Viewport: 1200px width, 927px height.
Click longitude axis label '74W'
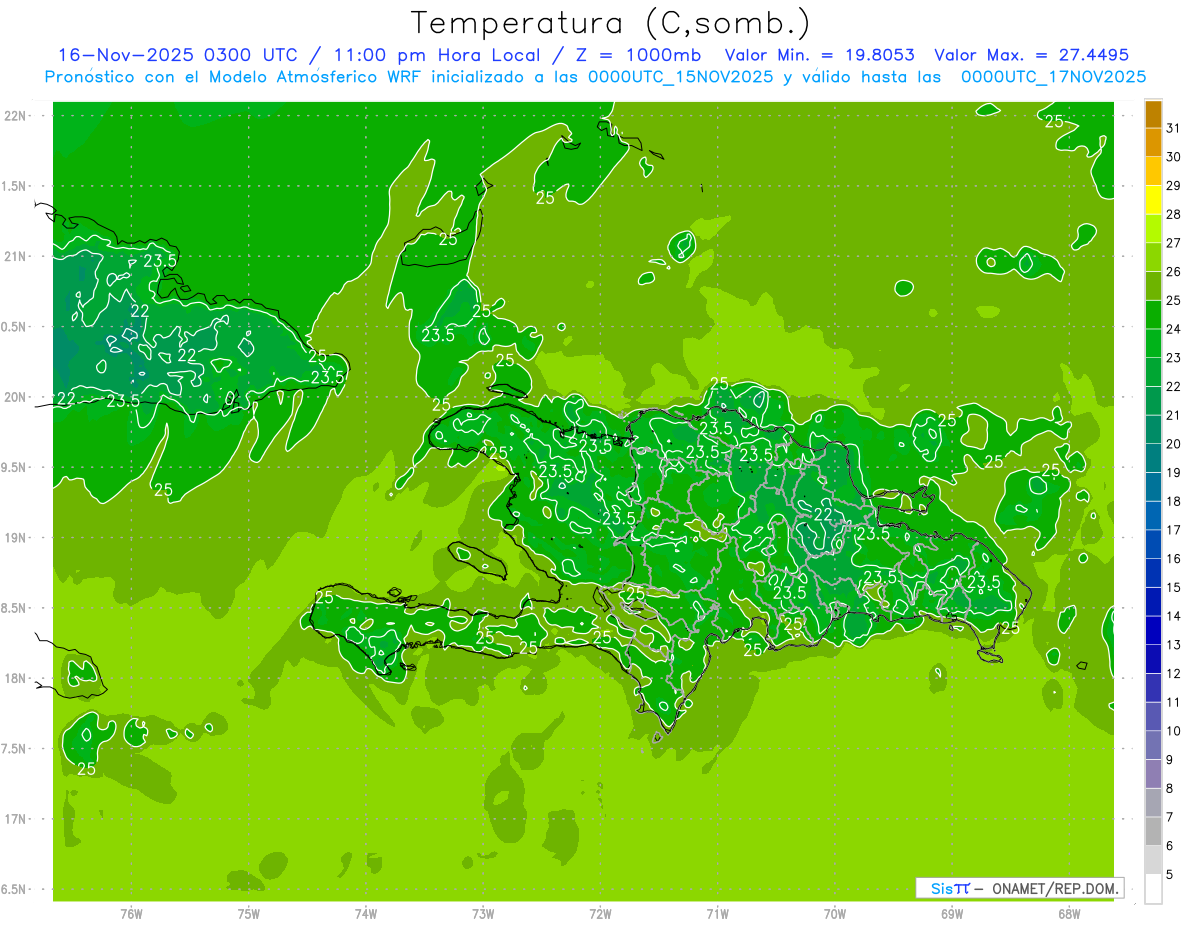click(365, 913)
